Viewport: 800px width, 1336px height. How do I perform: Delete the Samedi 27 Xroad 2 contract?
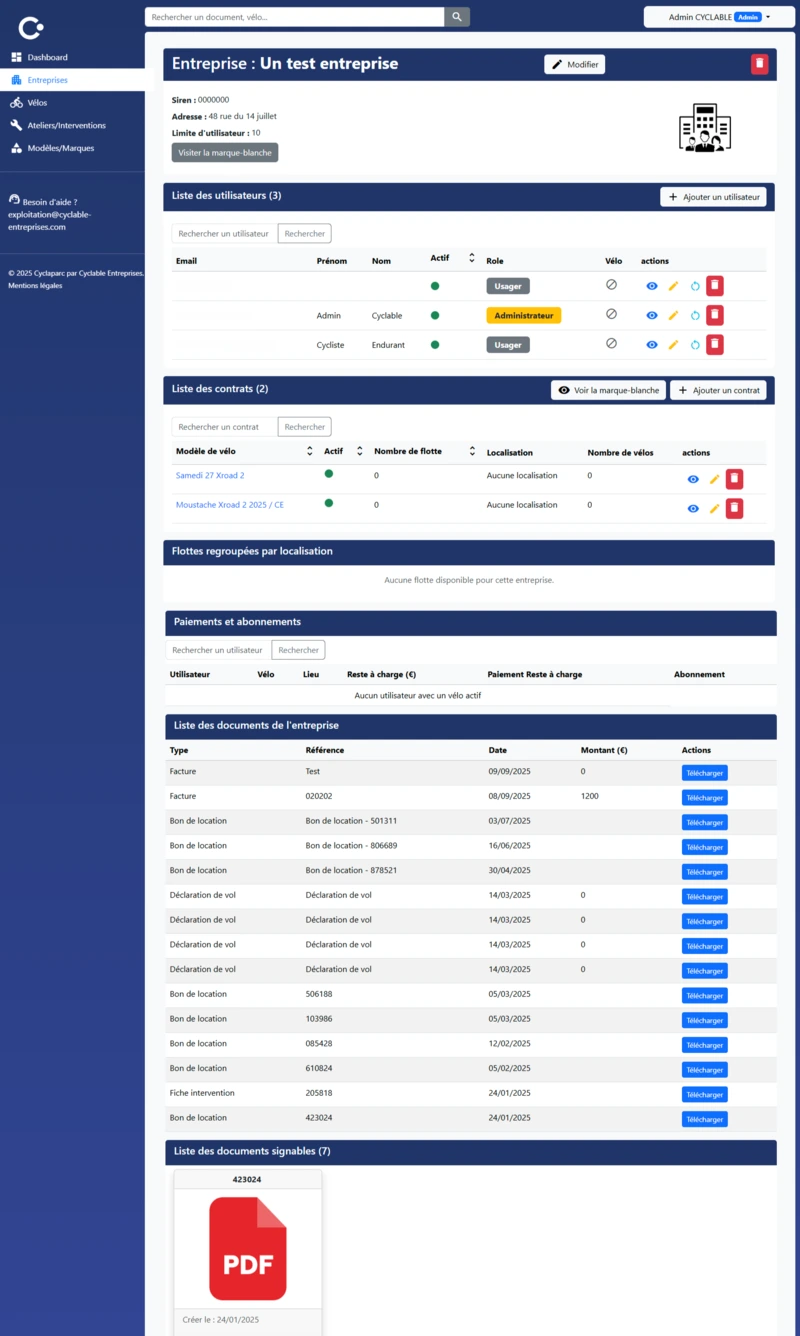pos(734,479)
